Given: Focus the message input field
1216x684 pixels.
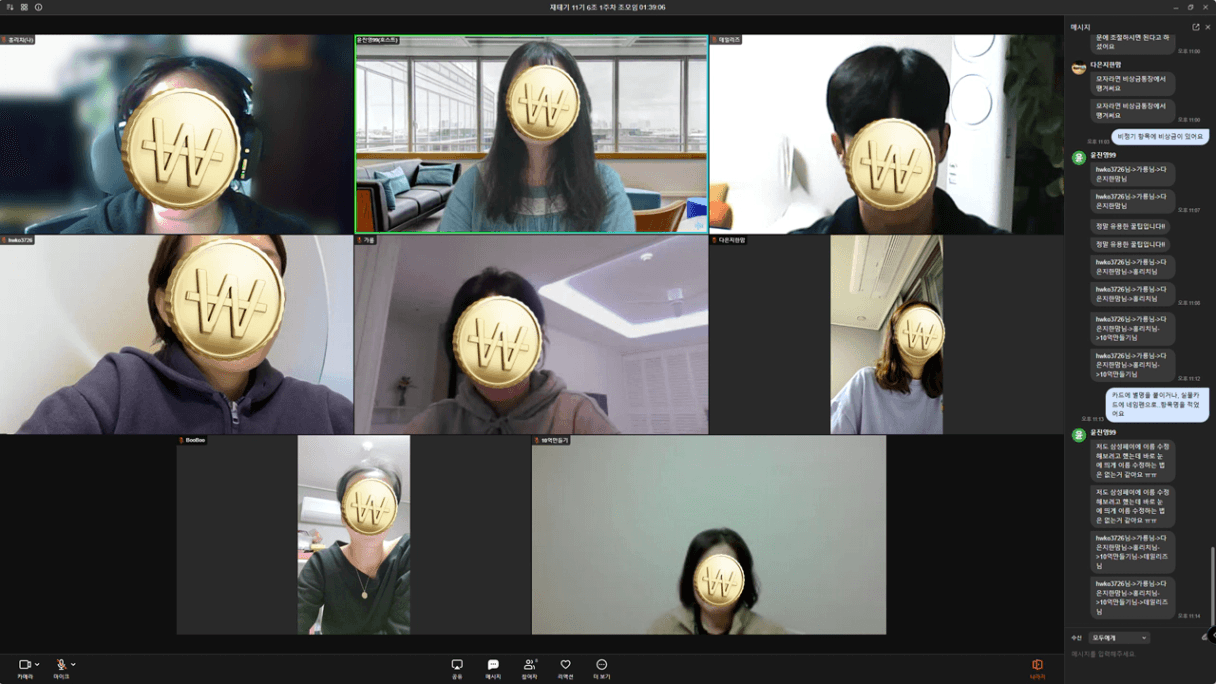Looking at the screenshot, I should (1135, 654).
